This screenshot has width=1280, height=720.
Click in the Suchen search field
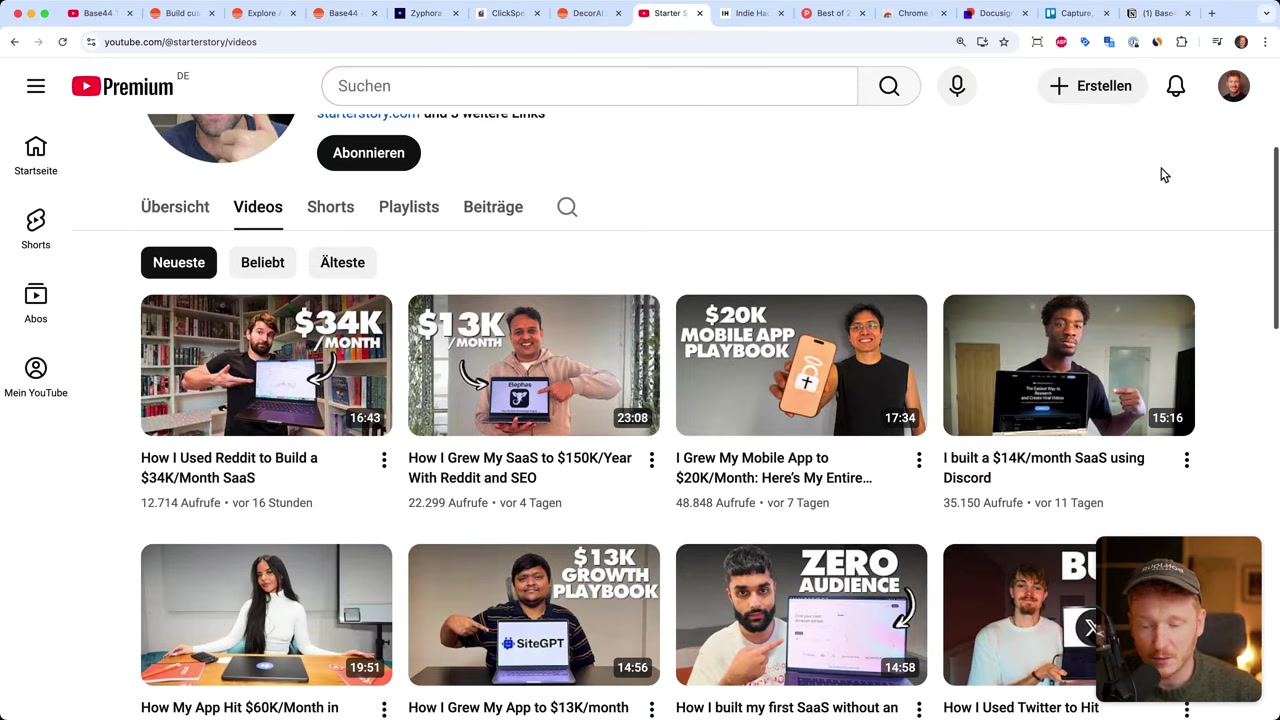pos(590,86)
